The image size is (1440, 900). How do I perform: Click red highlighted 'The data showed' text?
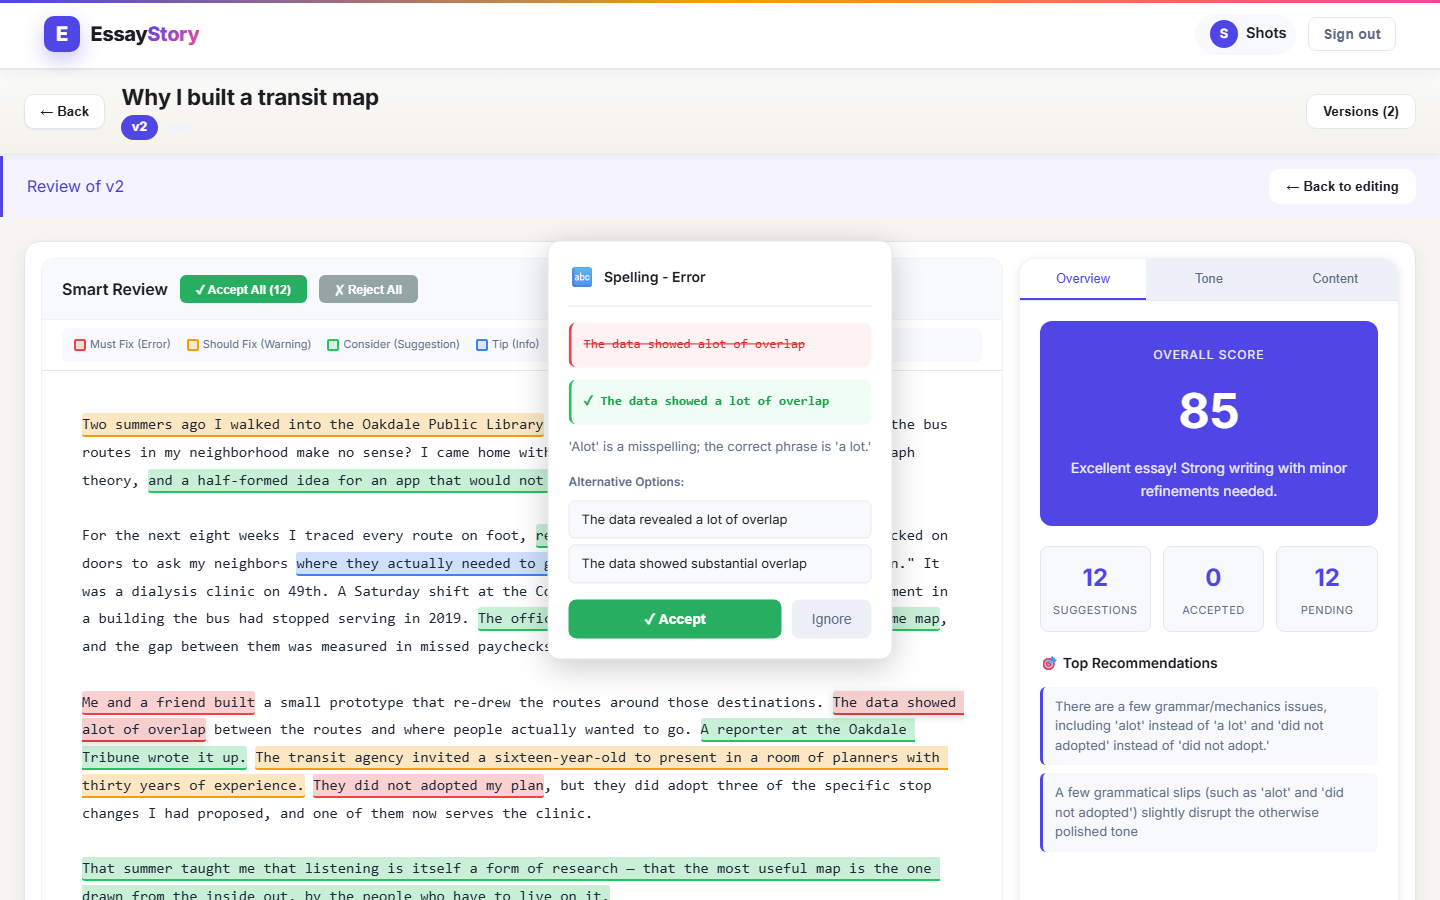coord(898,702)
